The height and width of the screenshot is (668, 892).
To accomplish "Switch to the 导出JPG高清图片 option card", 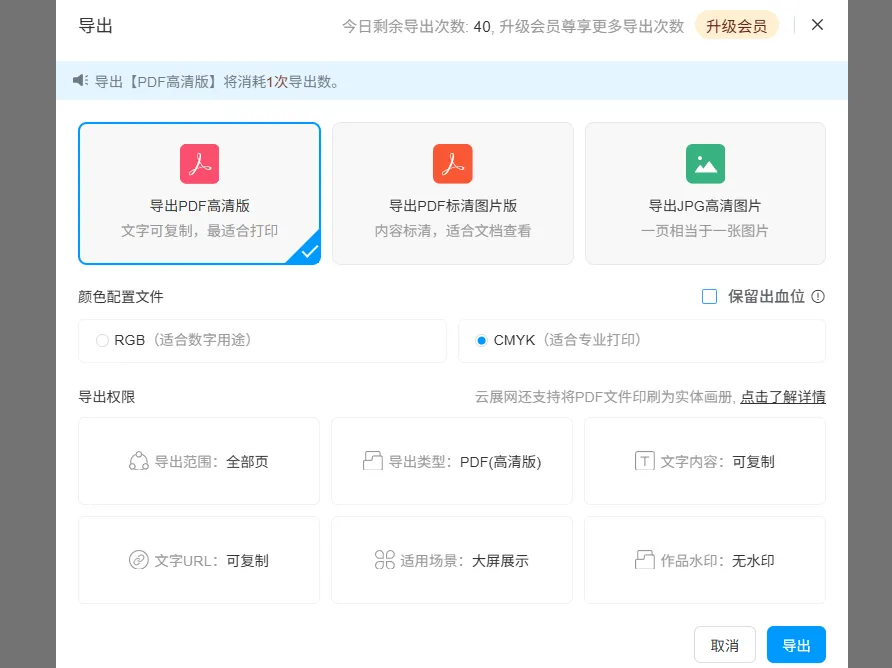I will coord(705,192).
